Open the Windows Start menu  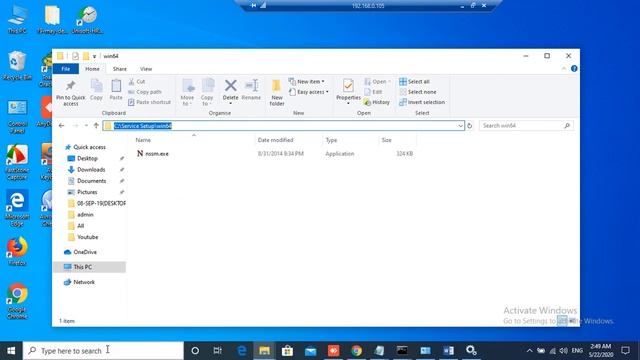pyautogui.click(x=11, y=351)
